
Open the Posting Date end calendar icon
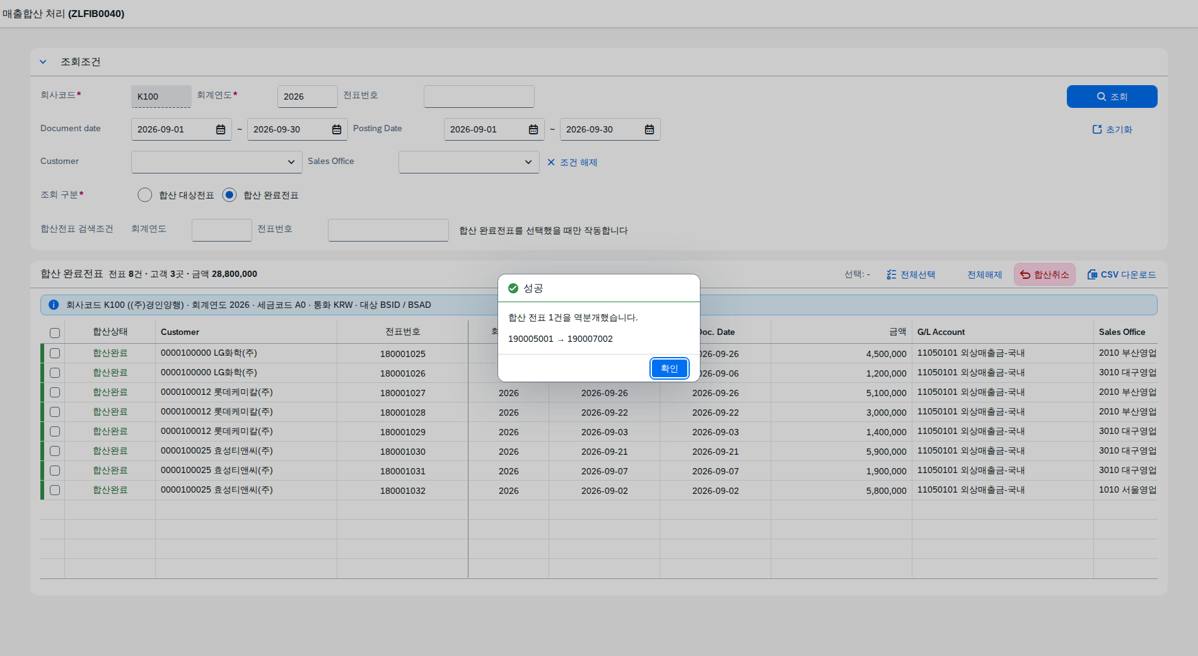[x=649, y=129]
